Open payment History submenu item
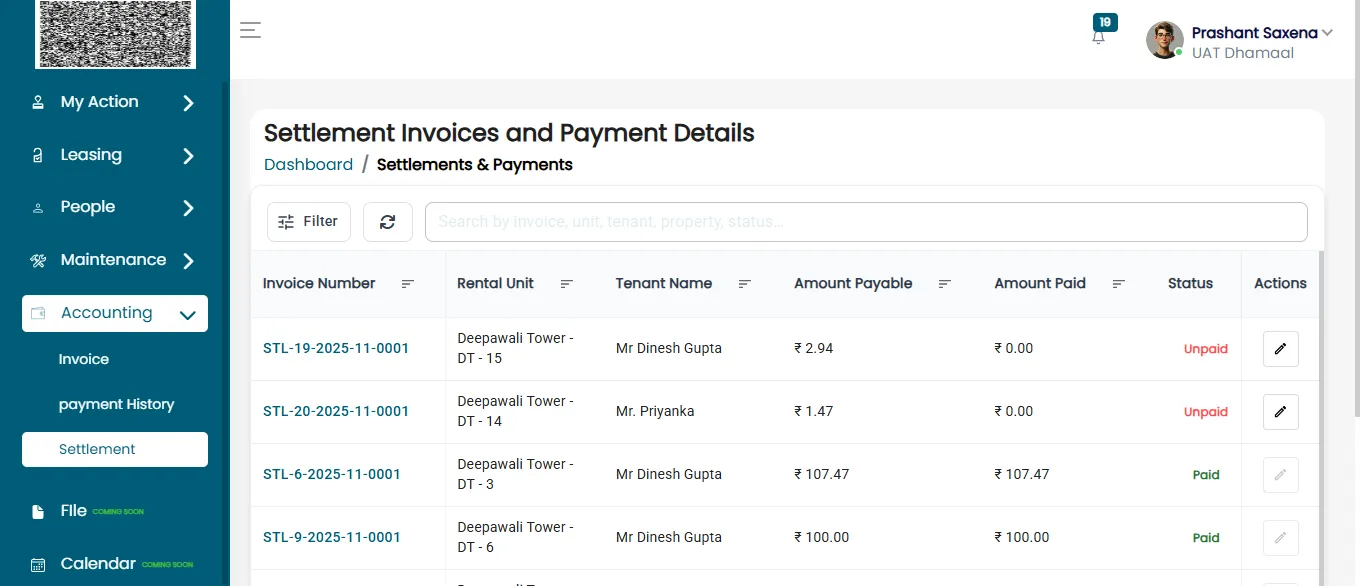 116,404
